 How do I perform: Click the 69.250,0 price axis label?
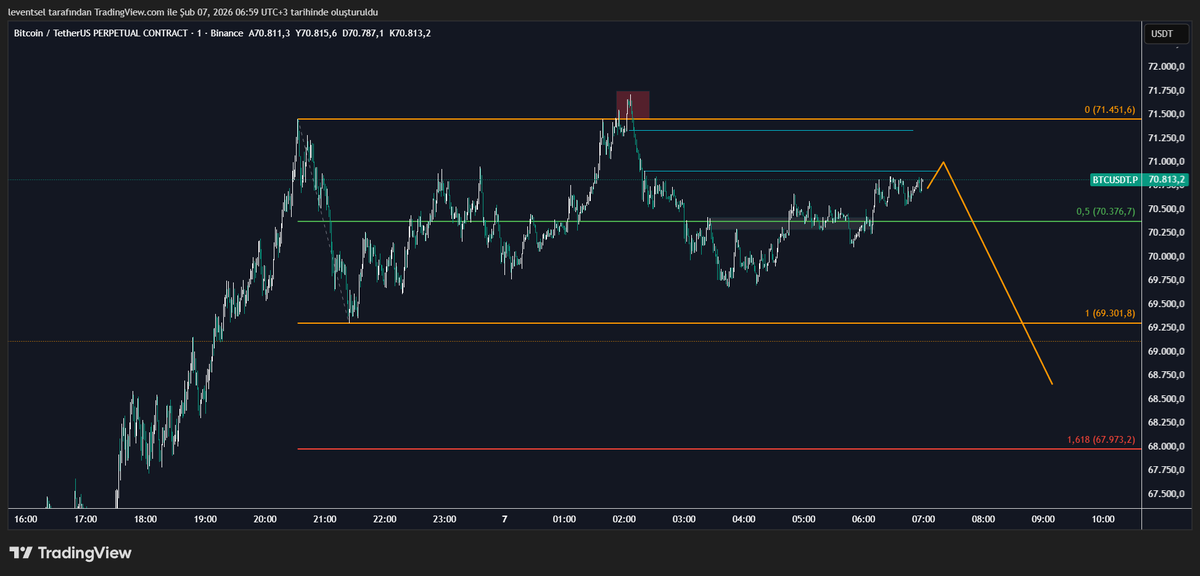[x=1165, y=328]
